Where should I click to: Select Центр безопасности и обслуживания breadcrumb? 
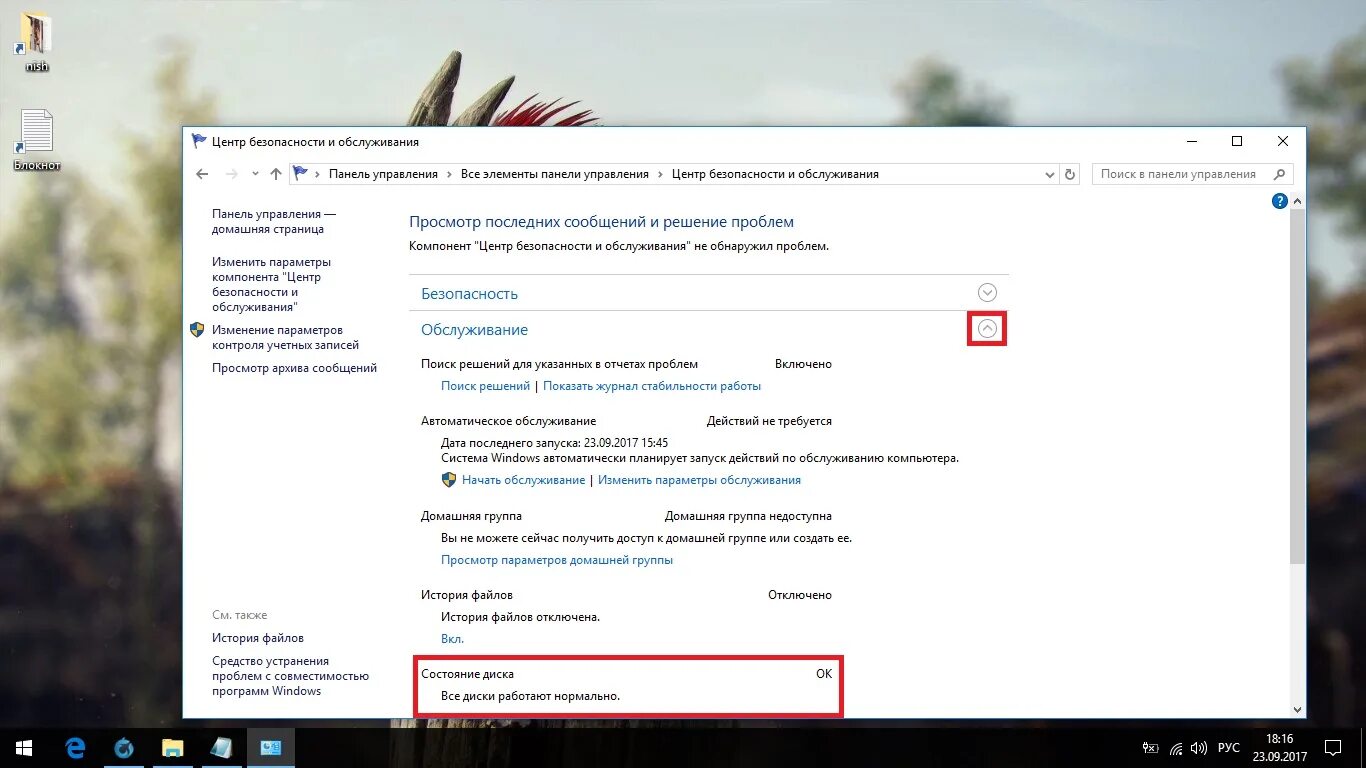775,174
